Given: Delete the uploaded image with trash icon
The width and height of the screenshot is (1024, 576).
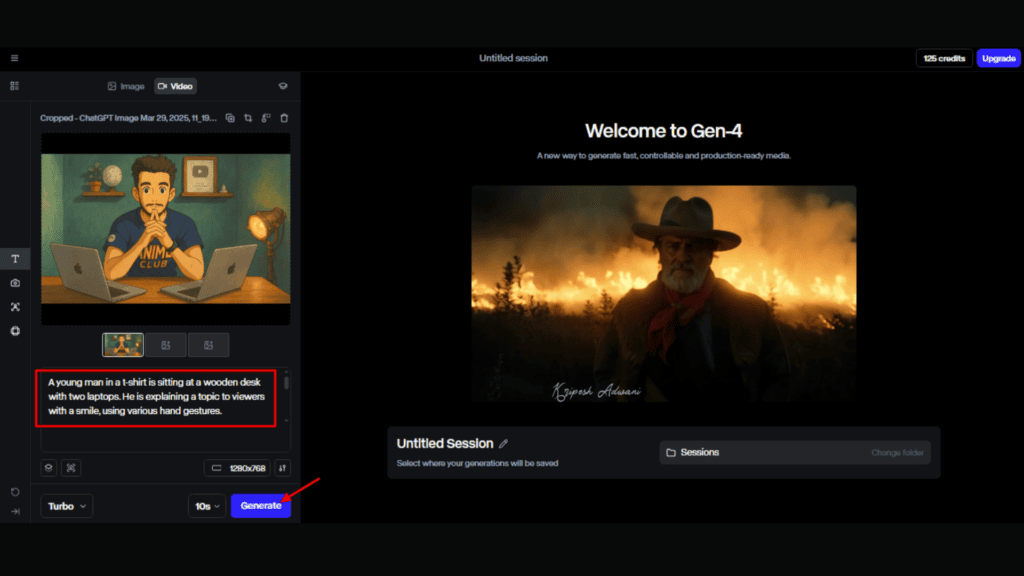Looking at the screenshot, I should coord(284,118).
